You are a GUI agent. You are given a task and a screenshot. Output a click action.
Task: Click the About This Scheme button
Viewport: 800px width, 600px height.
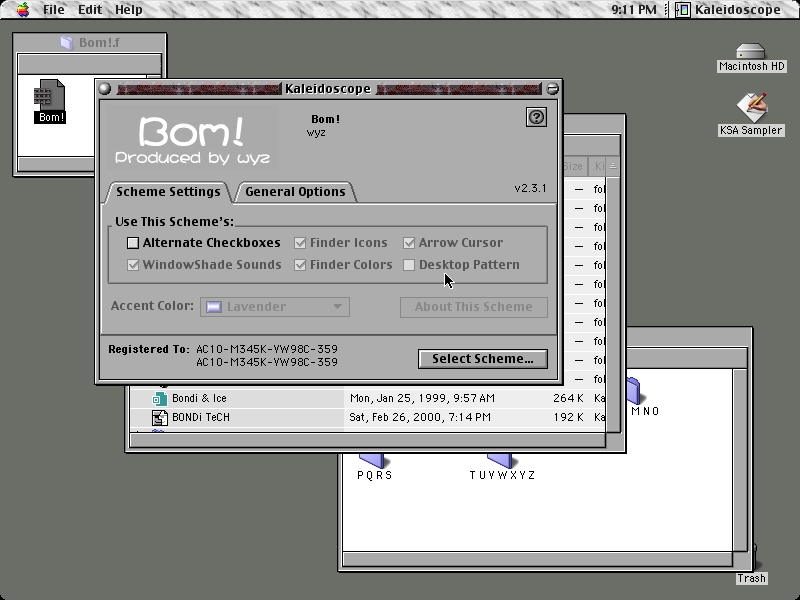point(473,307)
